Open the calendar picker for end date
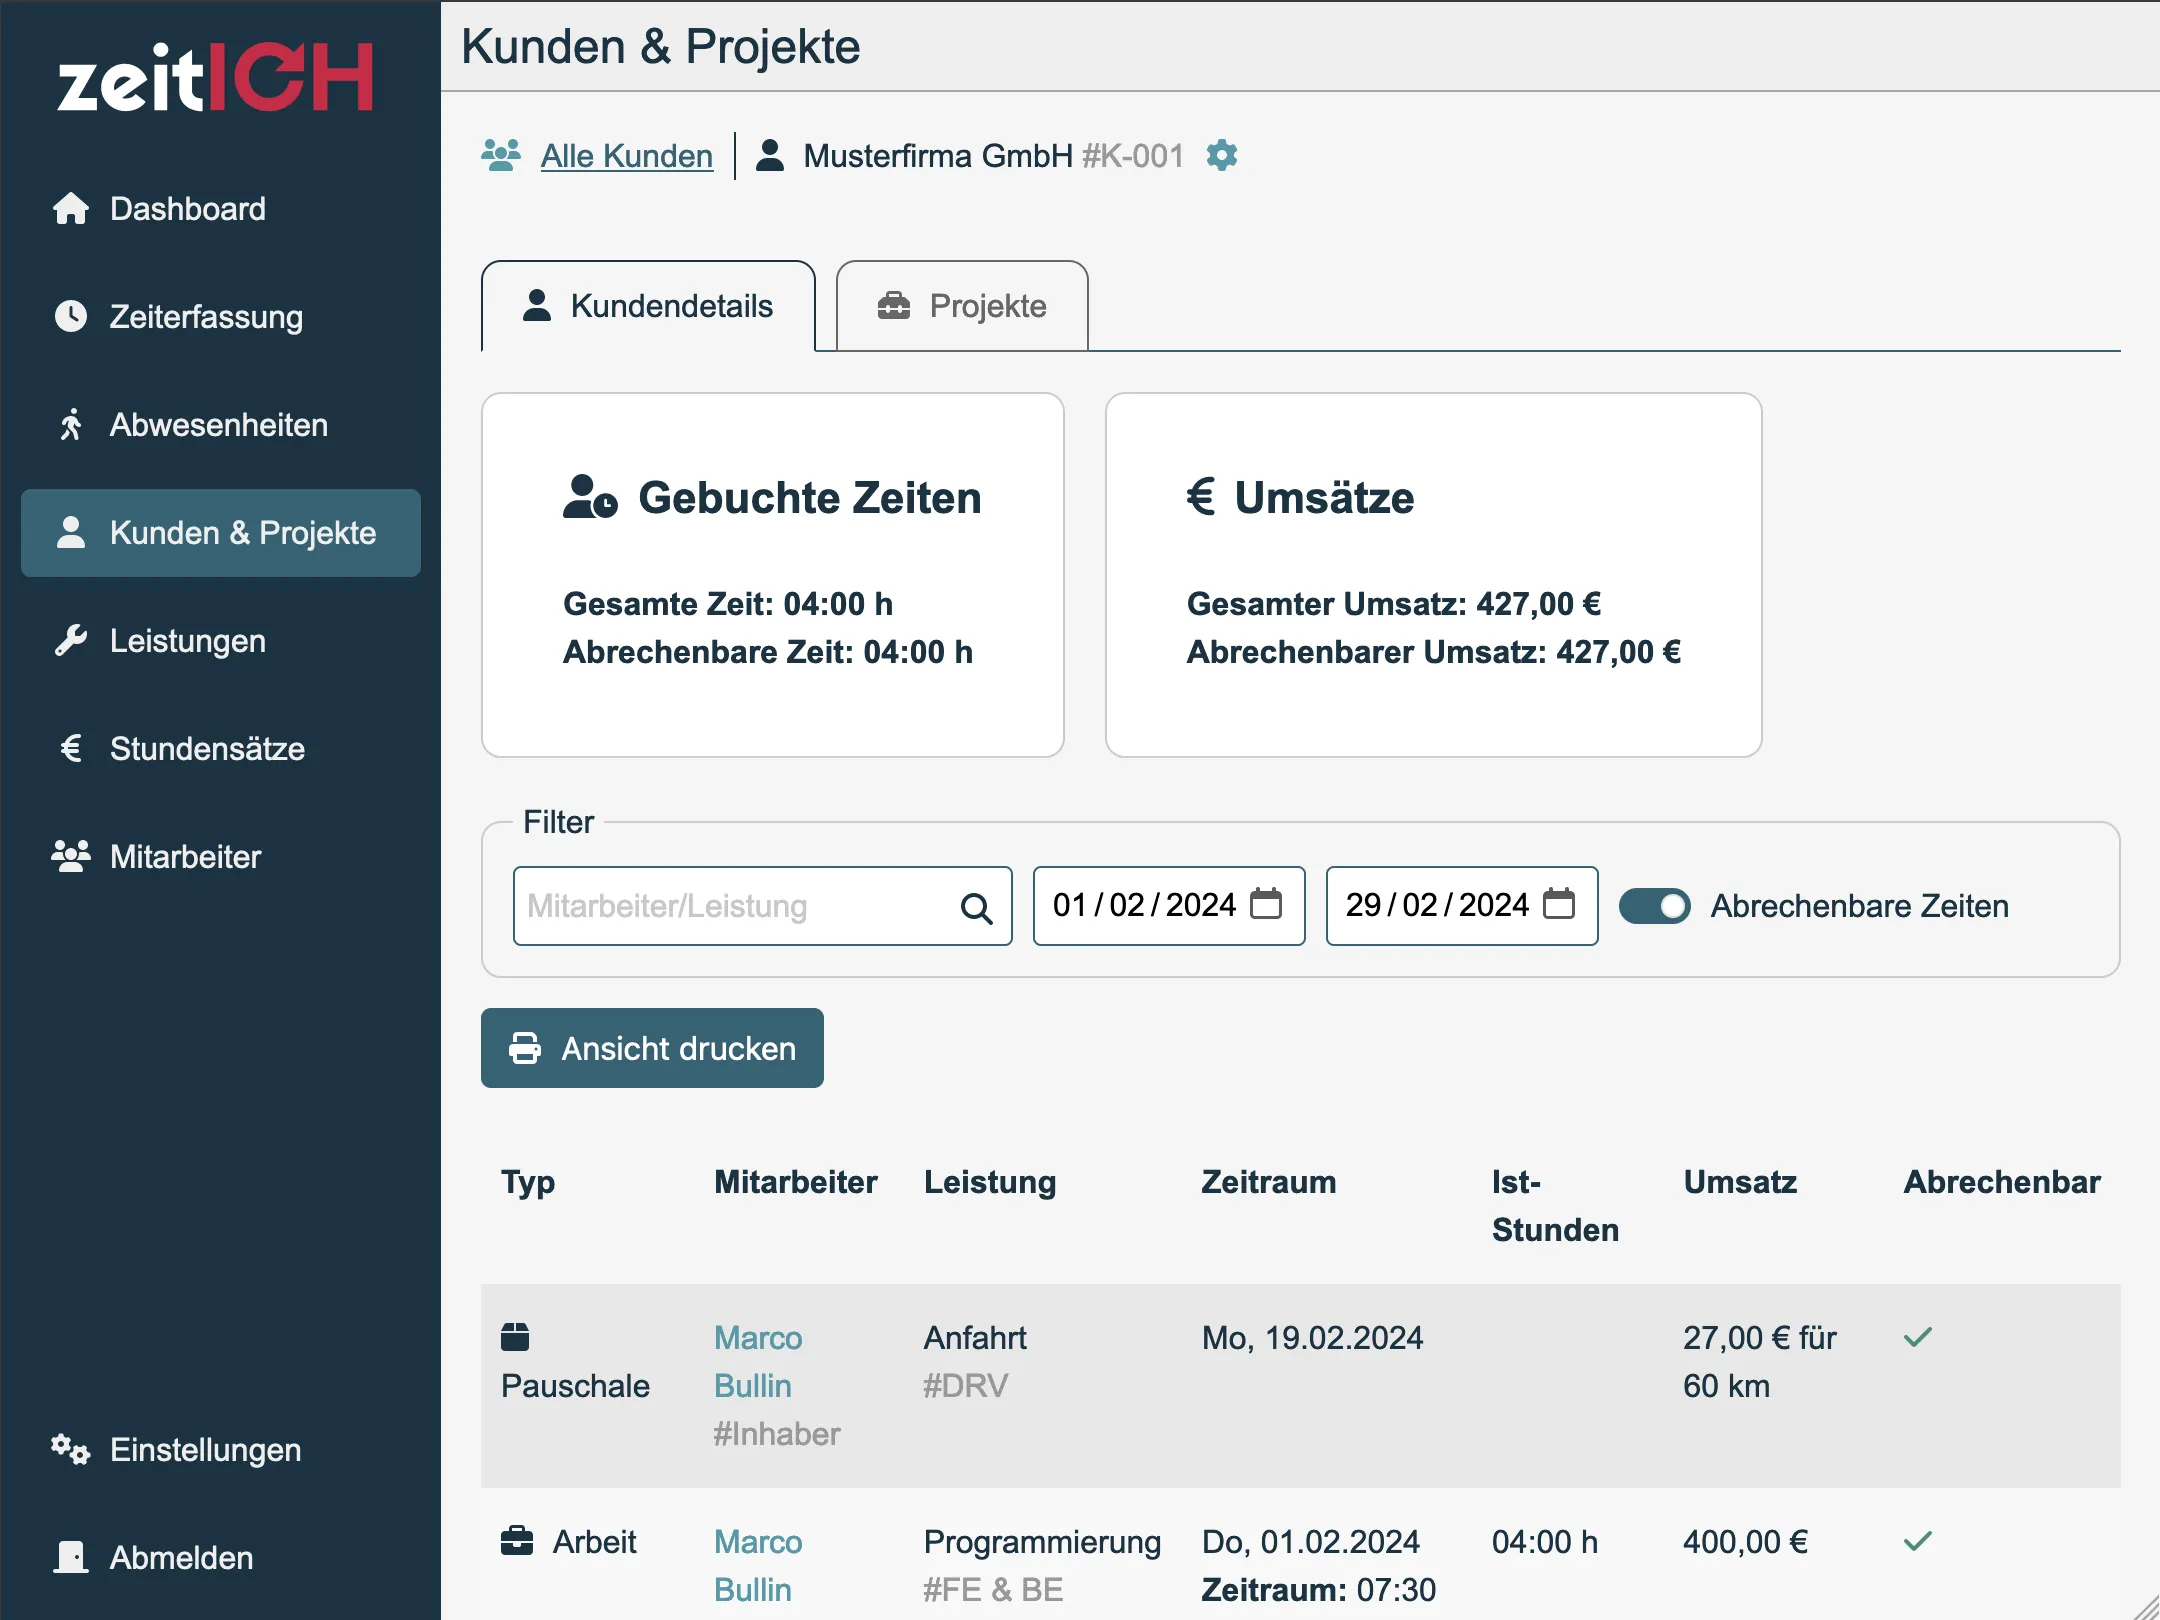 coord(1559,904)
